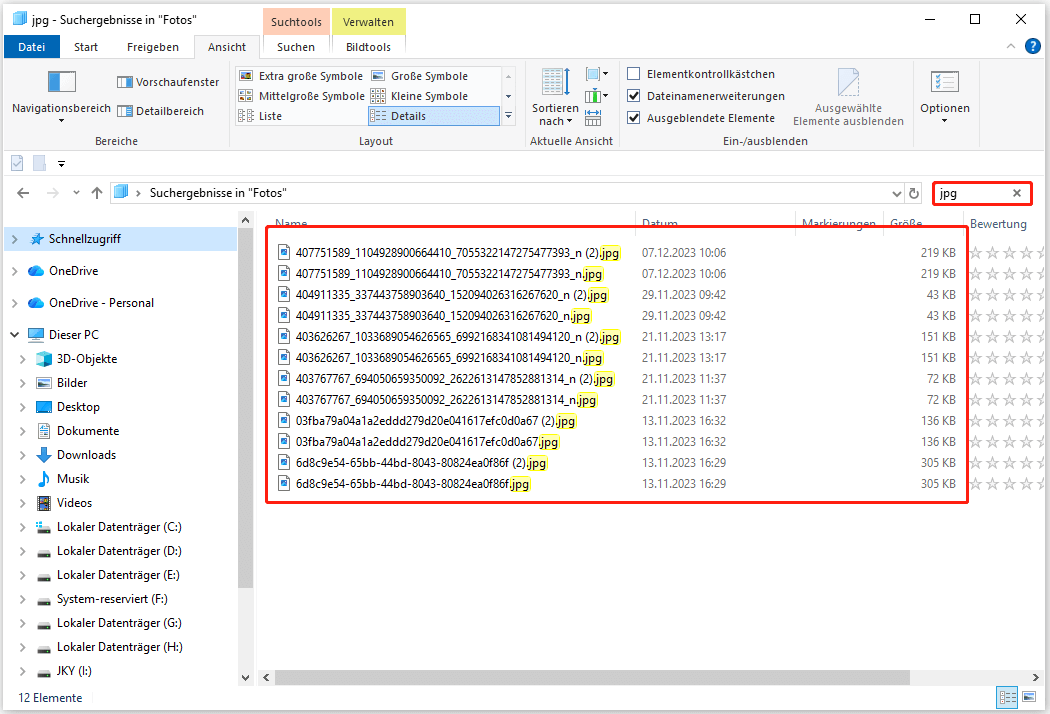Expand Lokaler Datenträger (C:) node
The width and height of the screenshot is (1050, 714).
point(23,528)
